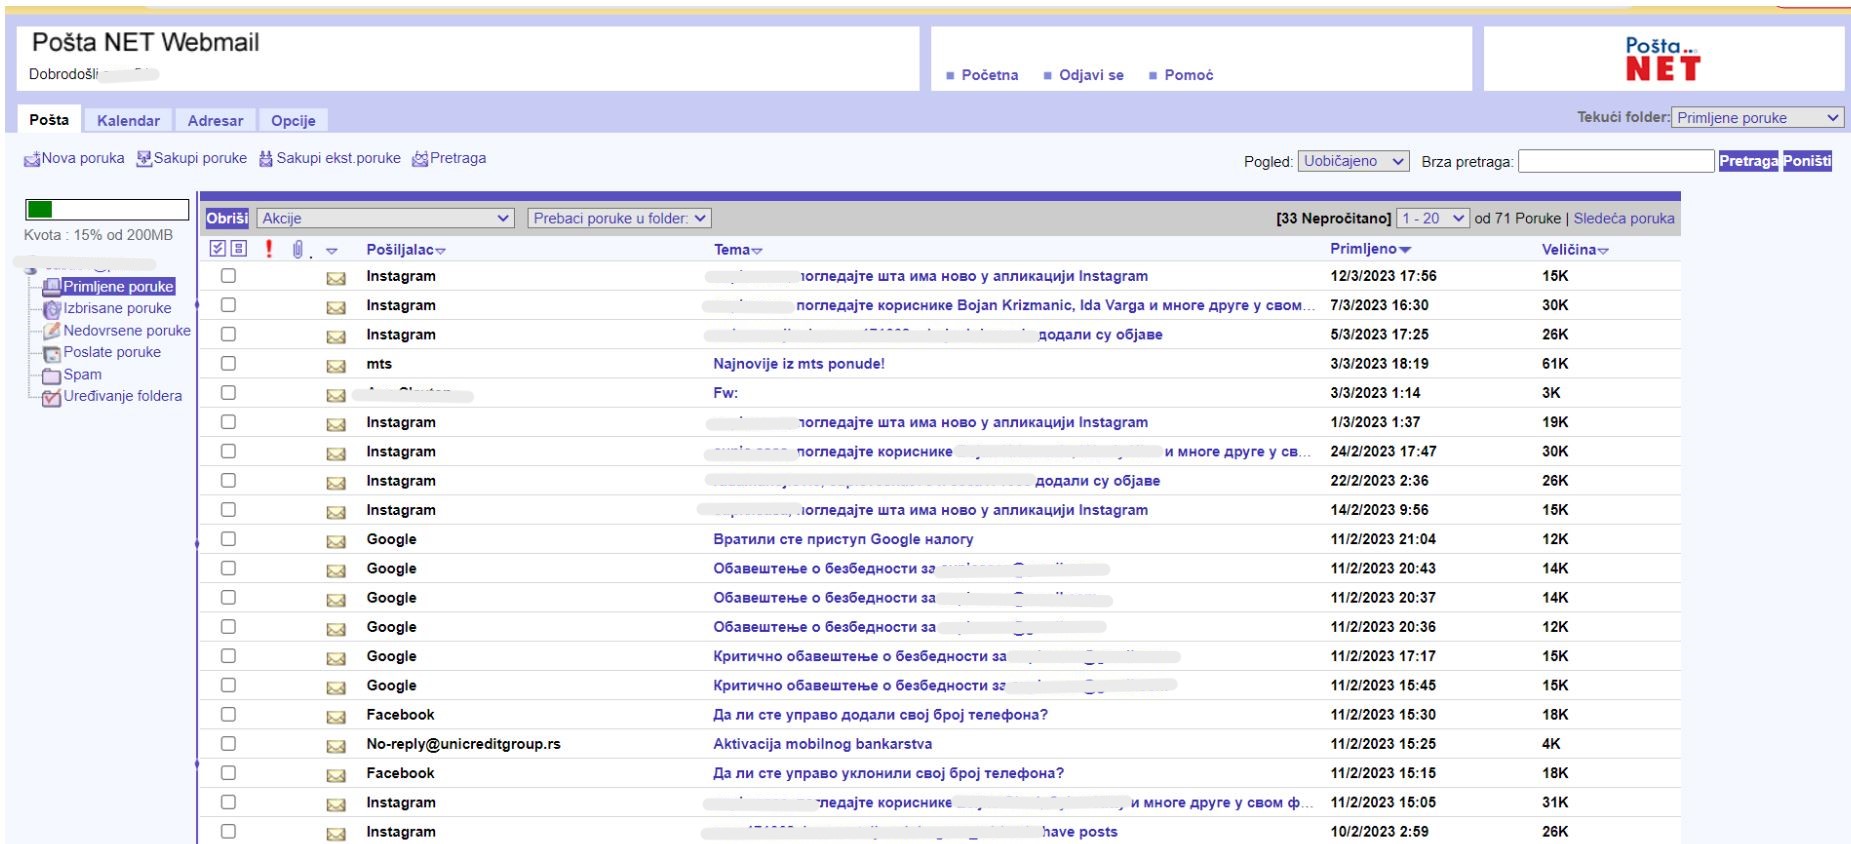This screenshot has height=844, width=1851.
Task: Open the Akcije actions dropdown
Action: click(x=385, y=218)
